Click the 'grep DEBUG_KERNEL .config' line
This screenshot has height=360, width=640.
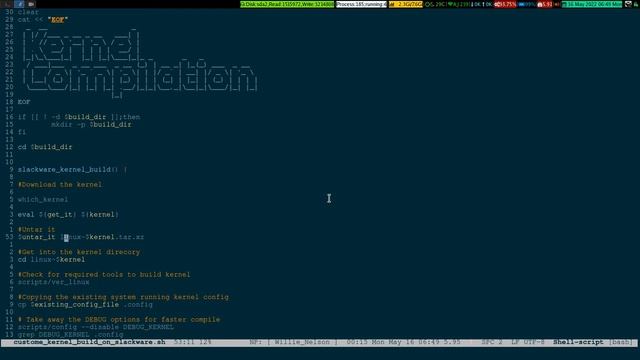(70, 334)
